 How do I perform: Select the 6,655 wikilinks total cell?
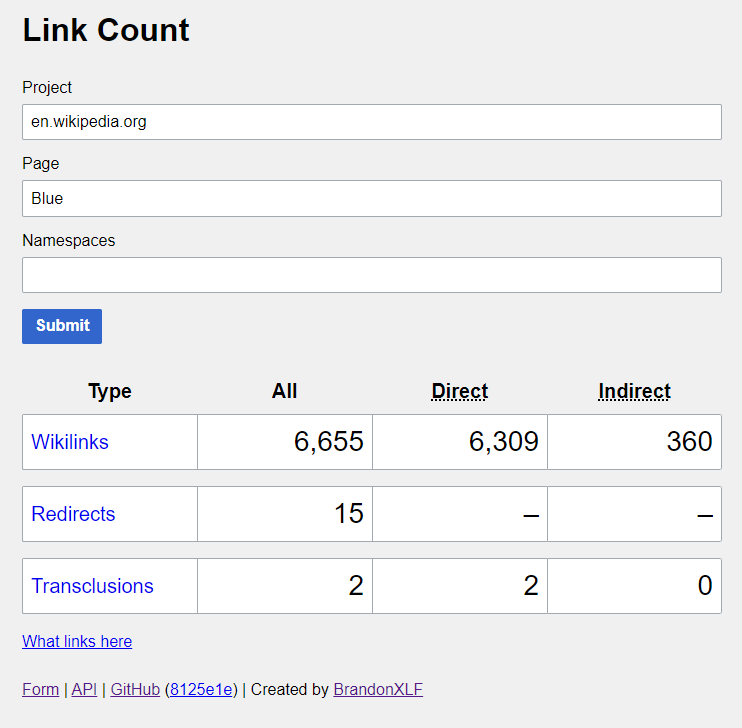(x=285, y=442)
